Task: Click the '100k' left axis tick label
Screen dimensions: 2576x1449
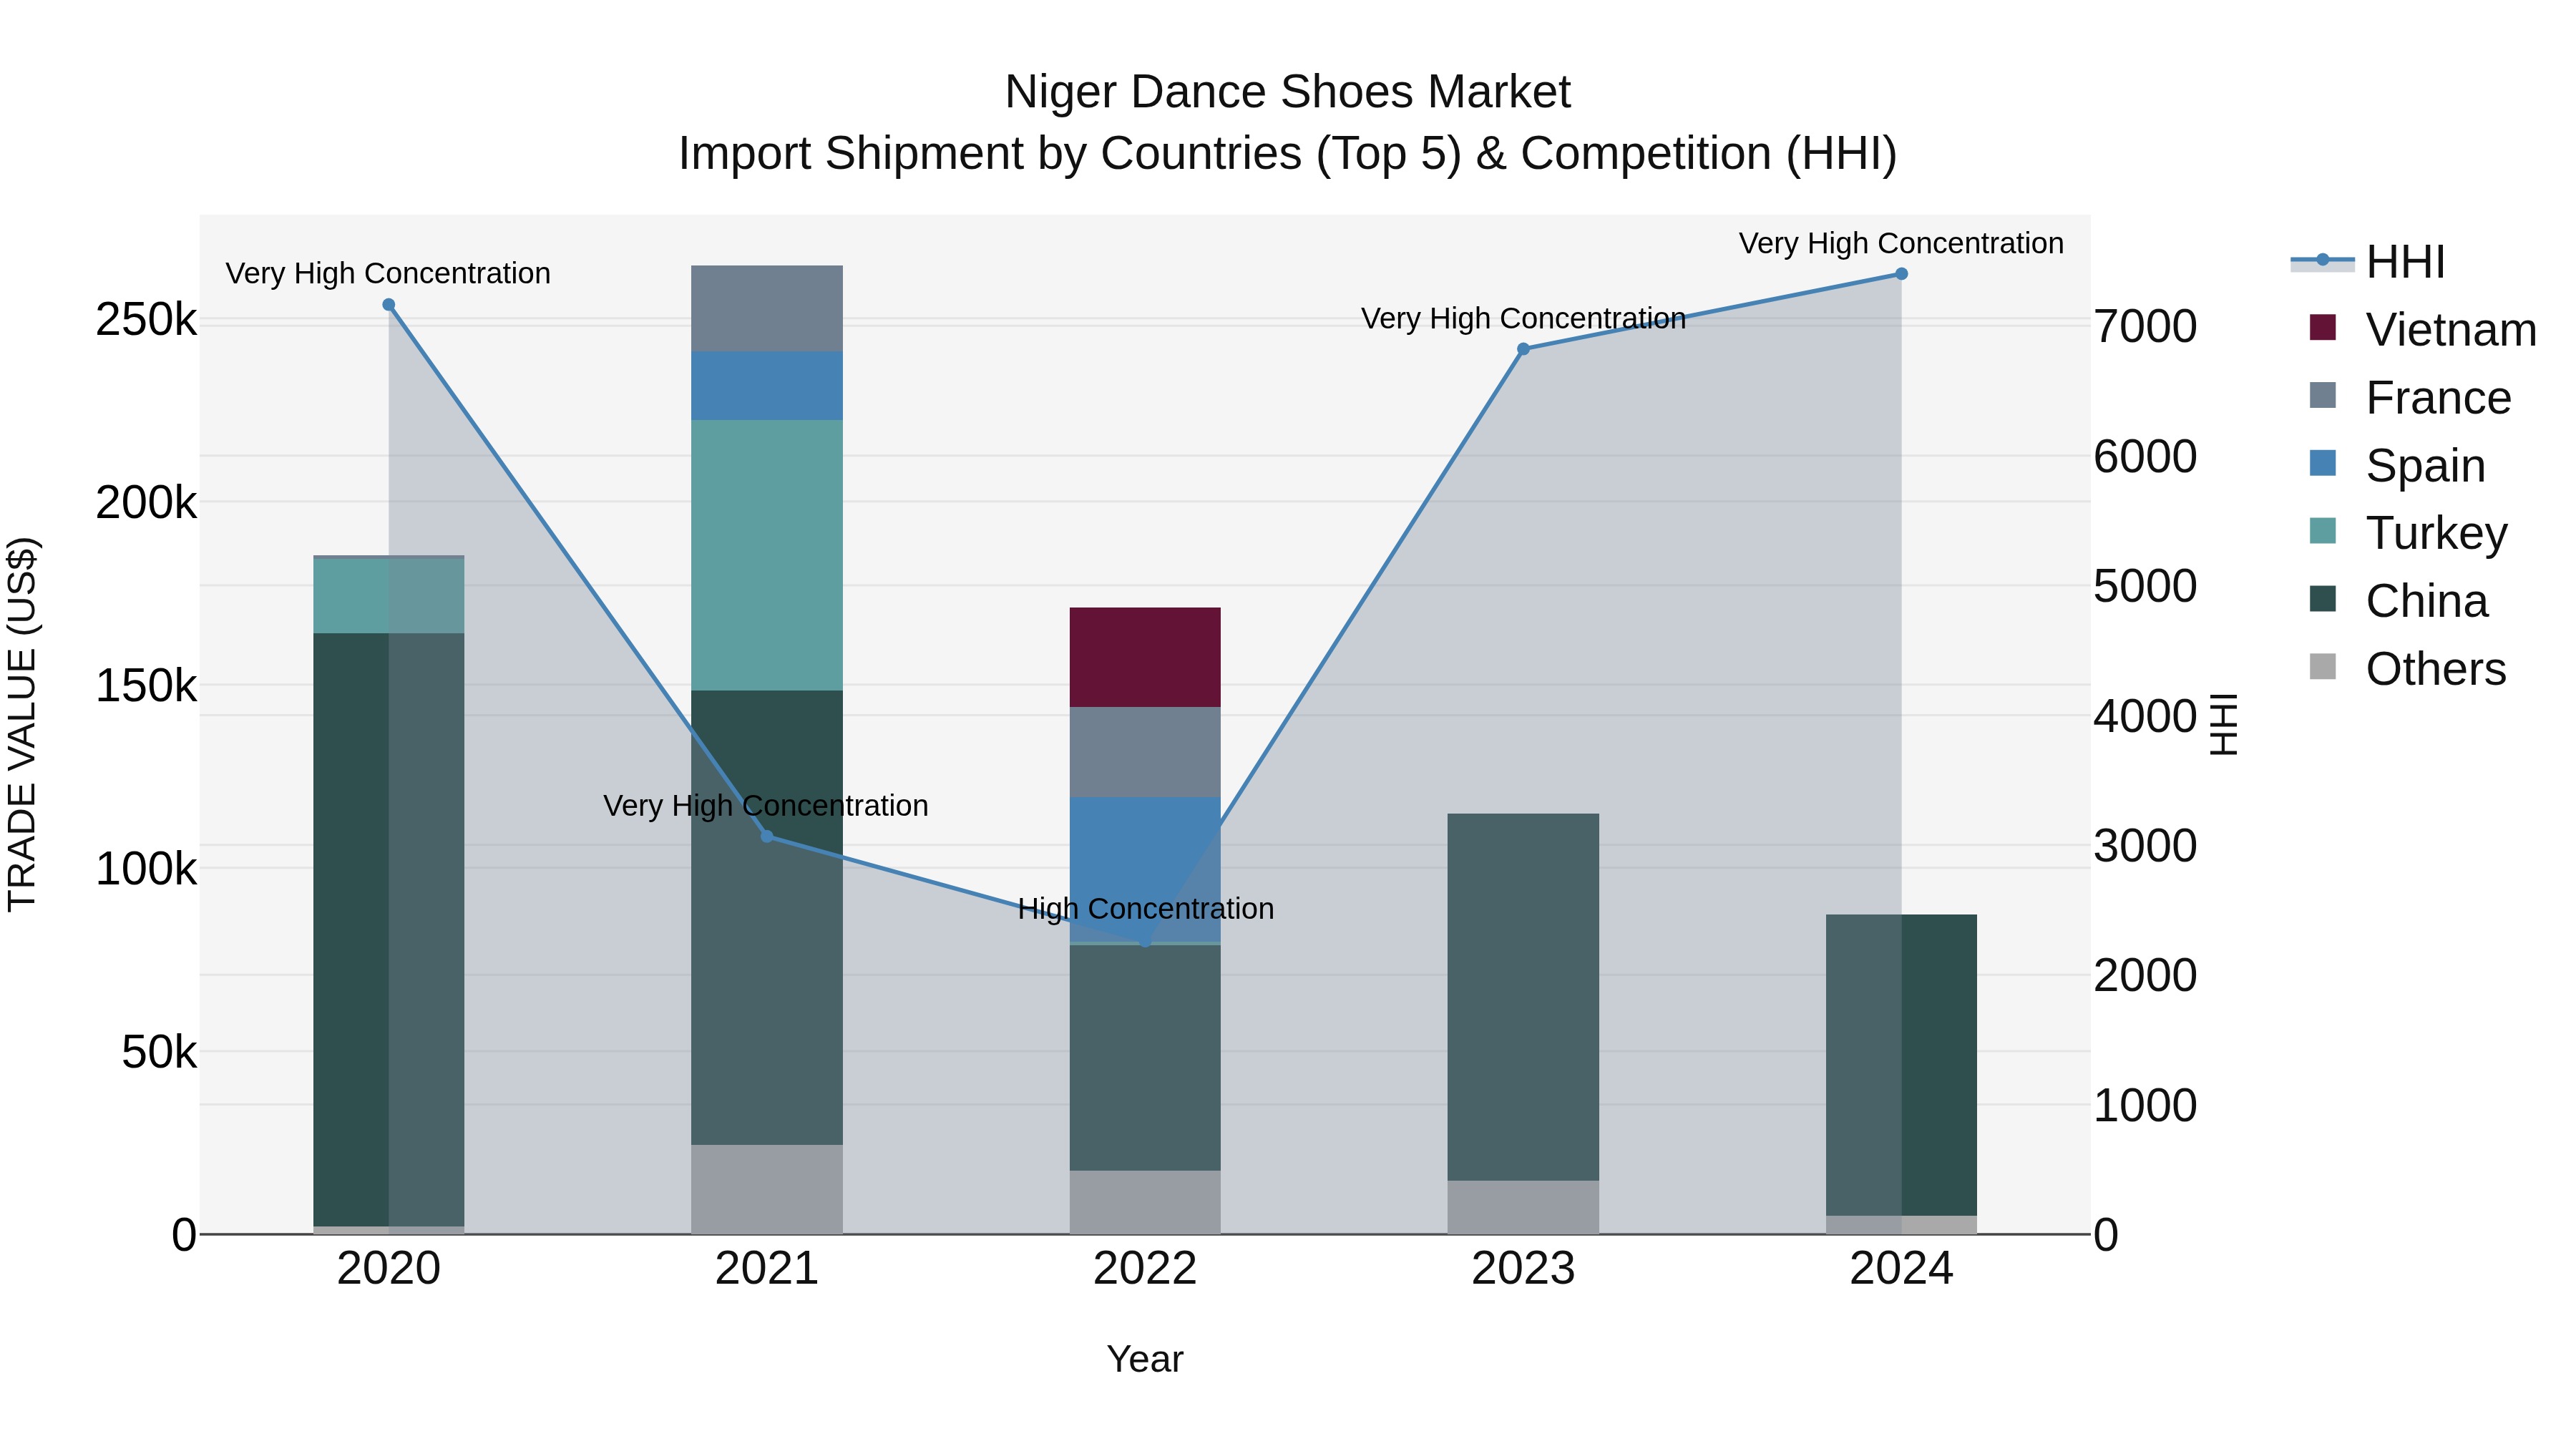Action: 146,869
